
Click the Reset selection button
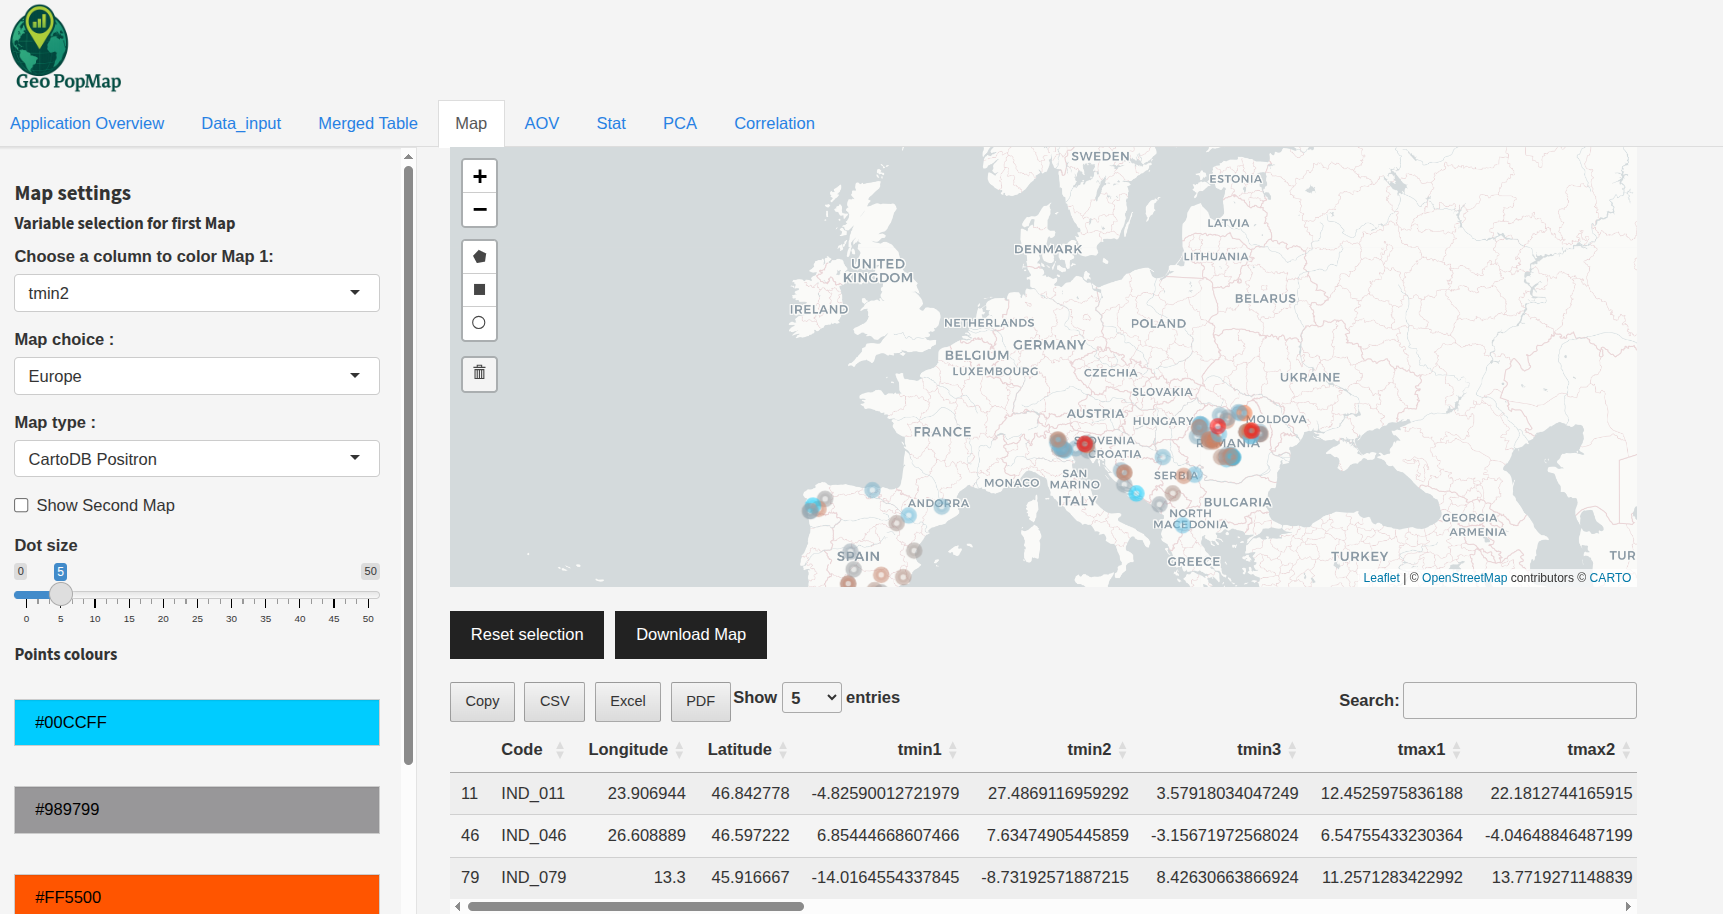(x=527, y=635)
